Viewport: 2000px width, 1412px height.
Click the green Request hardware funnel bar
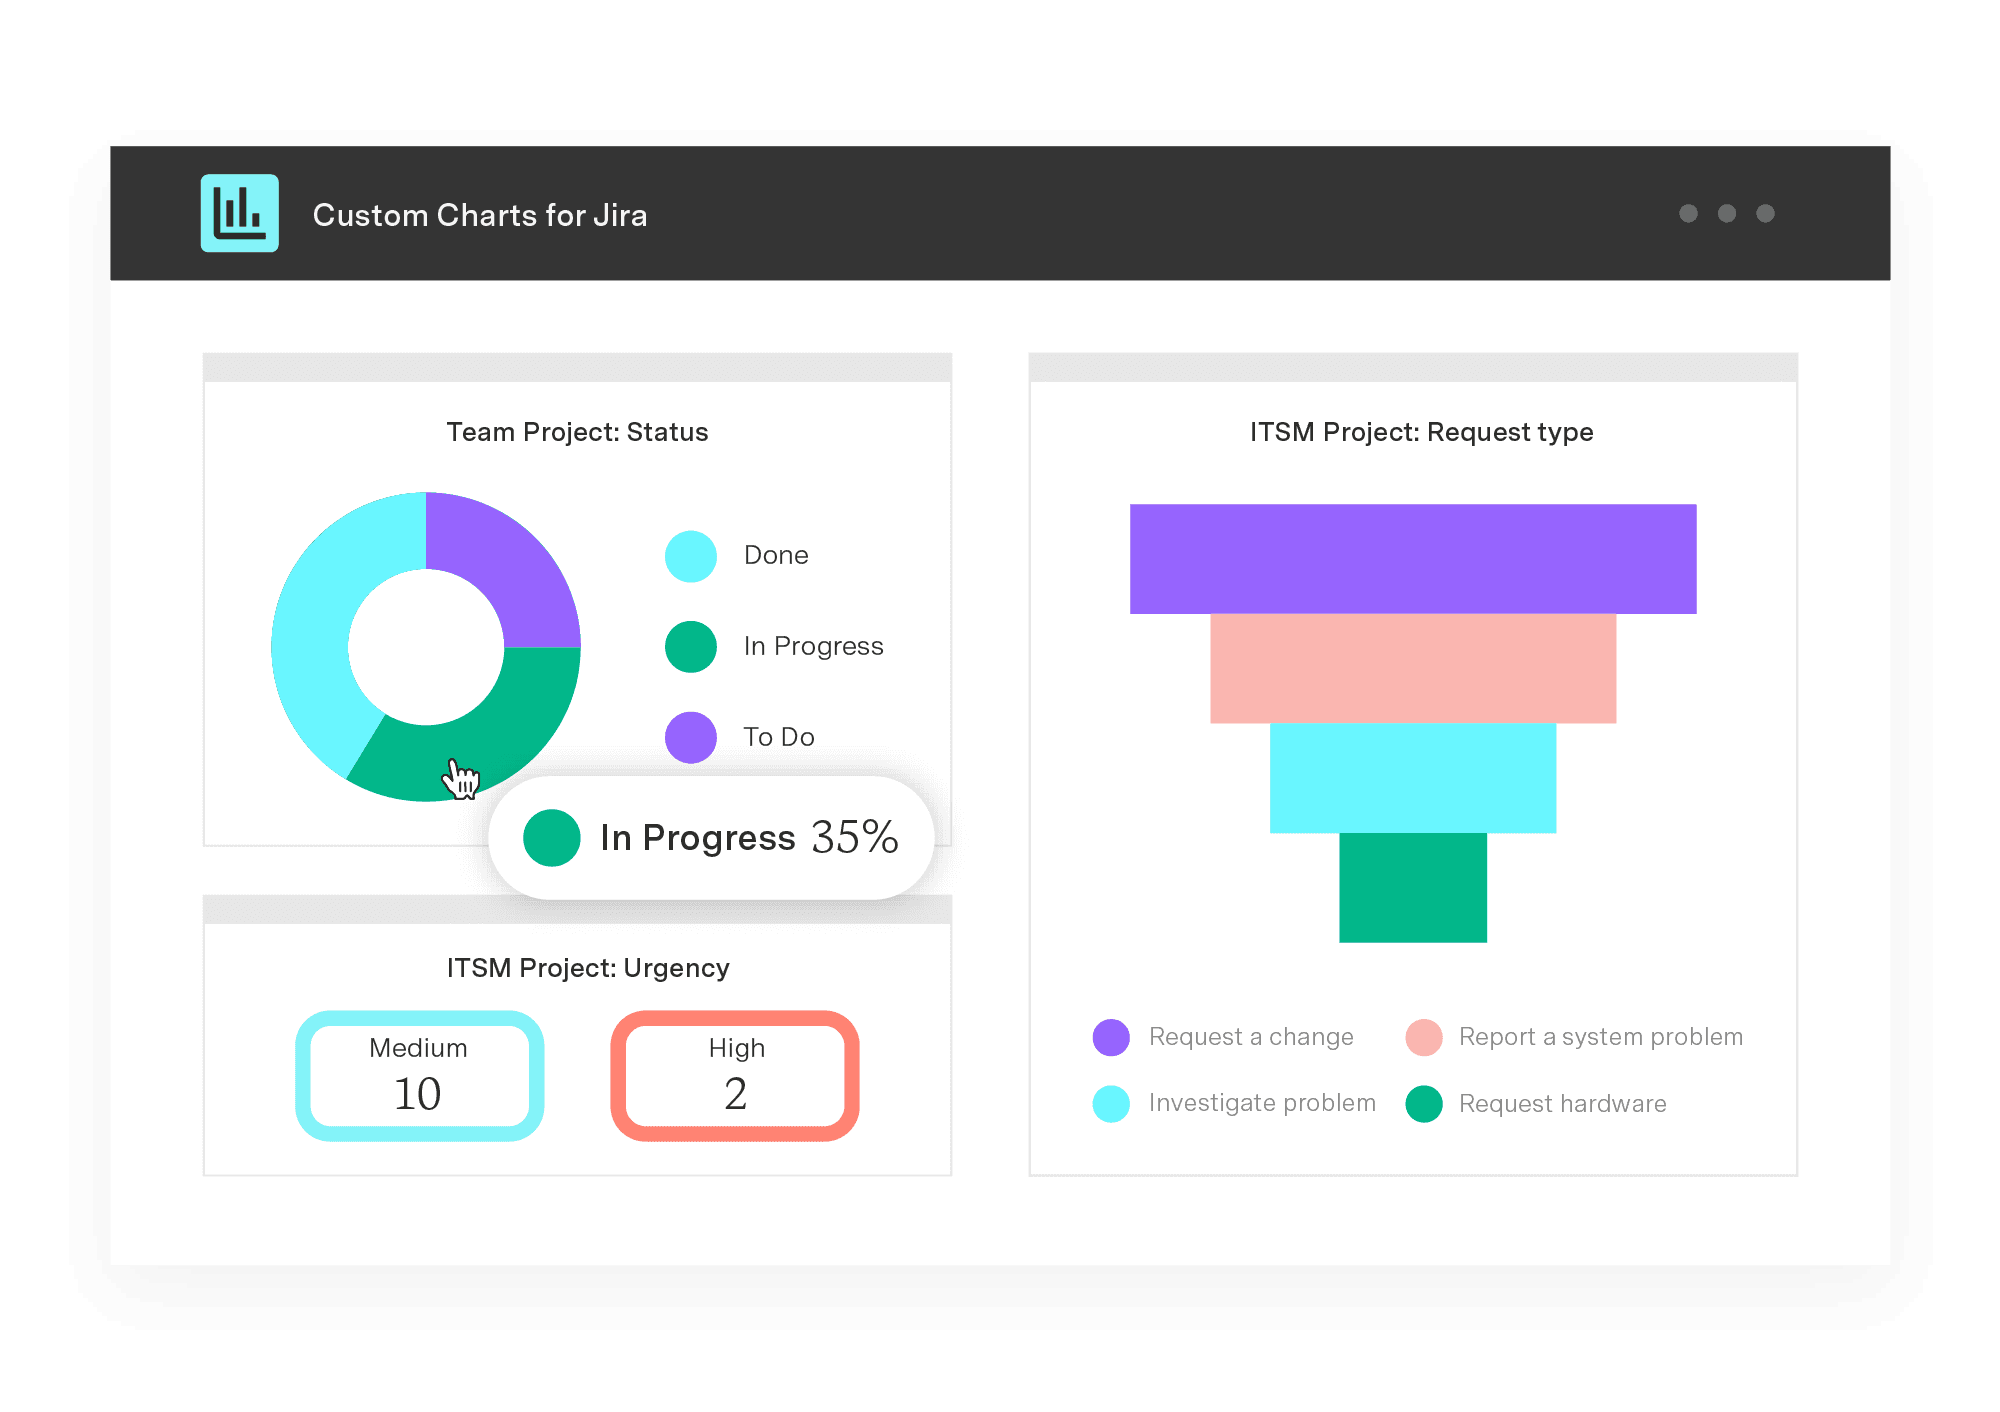(x=1412, y=887)
